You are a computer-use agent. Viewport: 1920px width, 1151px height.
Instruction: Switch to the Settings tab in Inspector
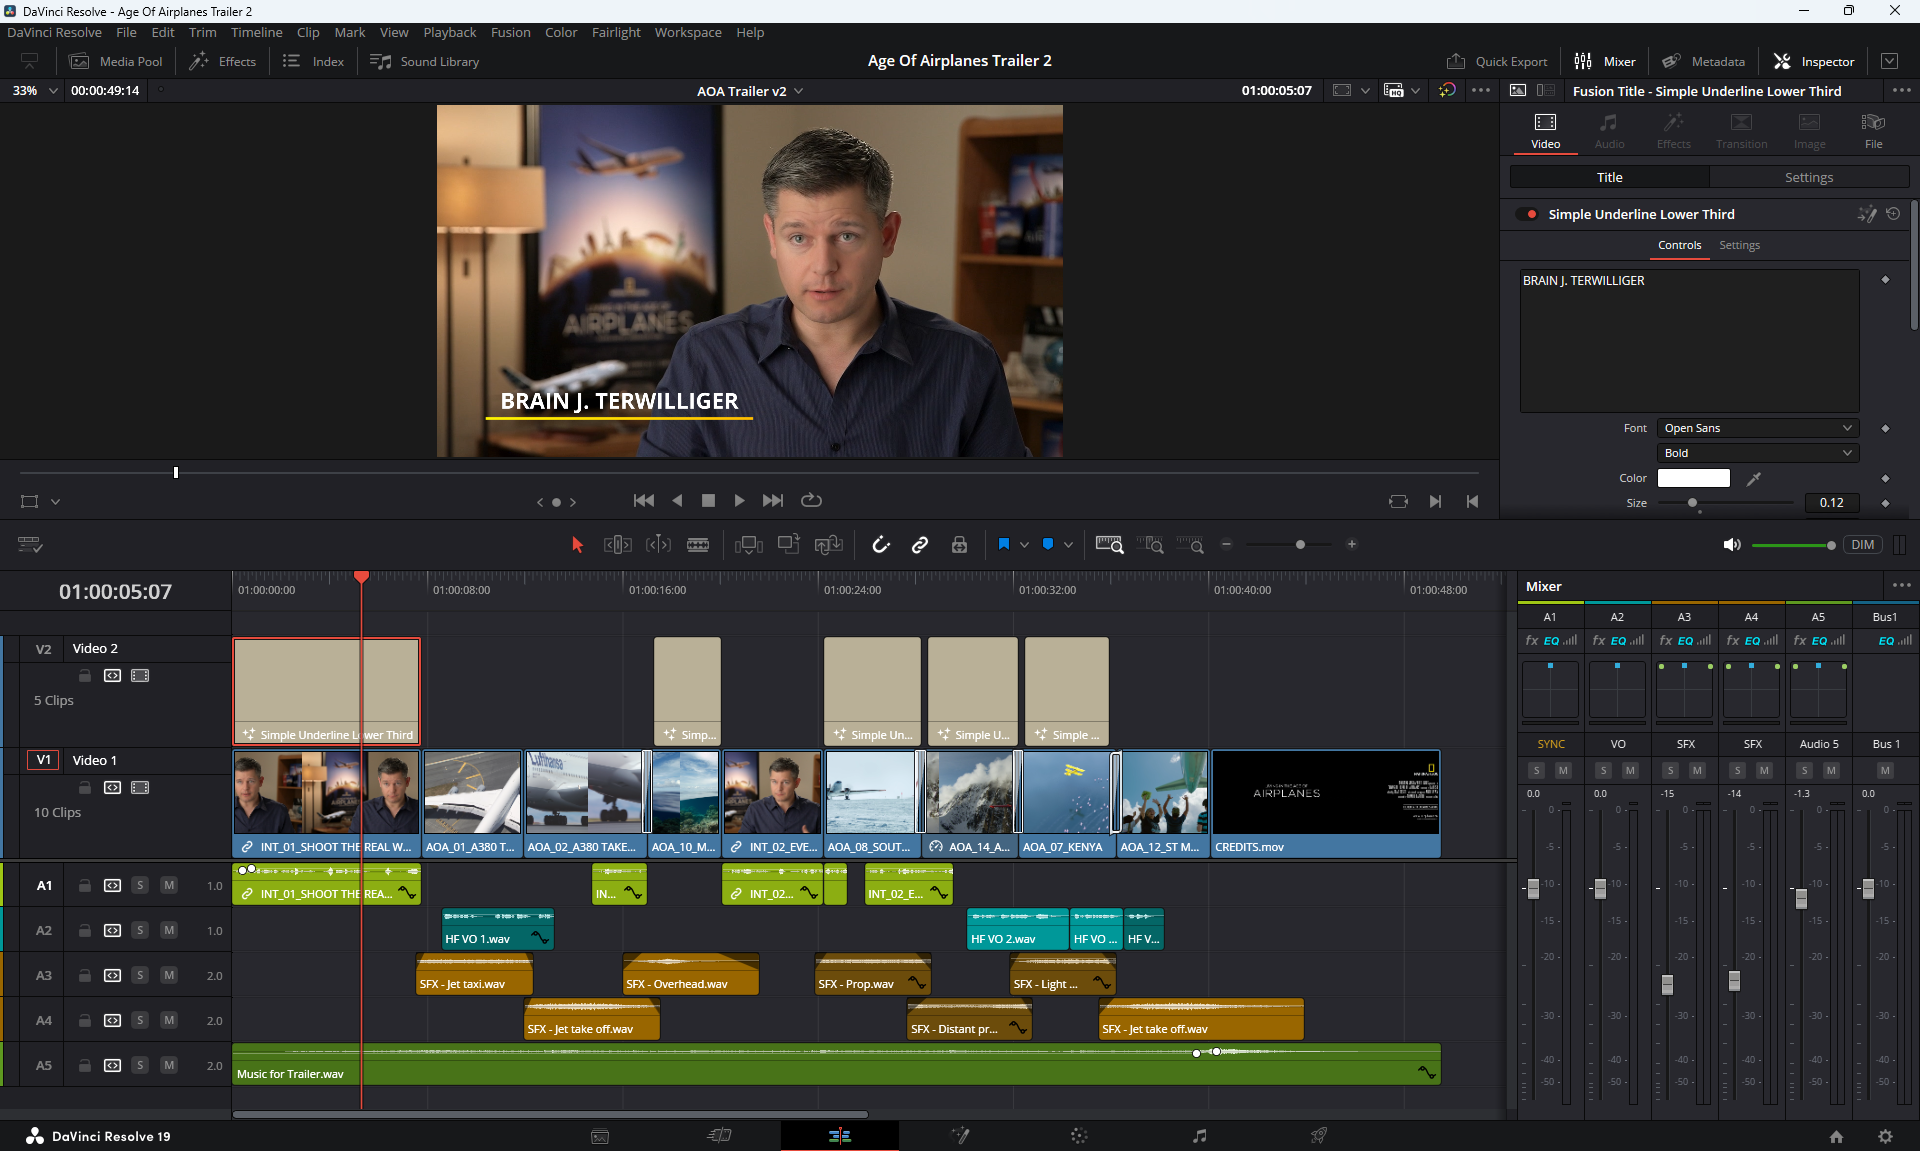[1808, 177]
